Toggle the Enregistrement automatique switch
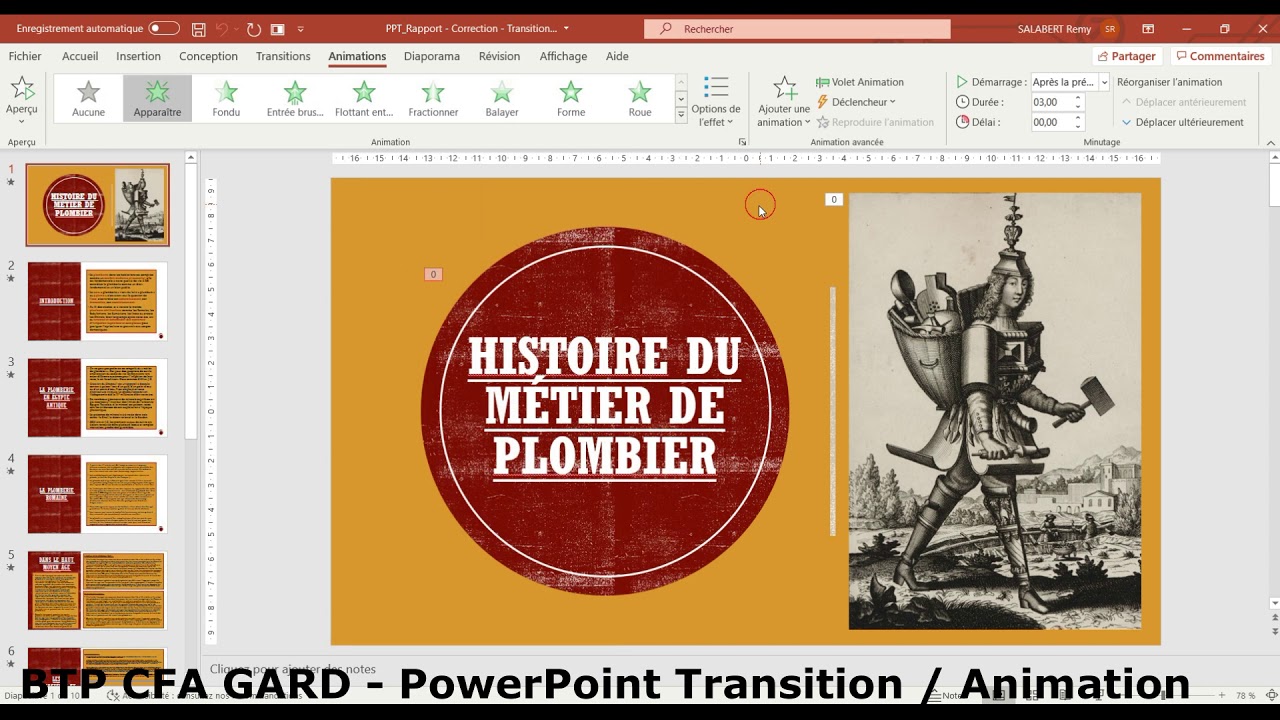 (164, 29)
